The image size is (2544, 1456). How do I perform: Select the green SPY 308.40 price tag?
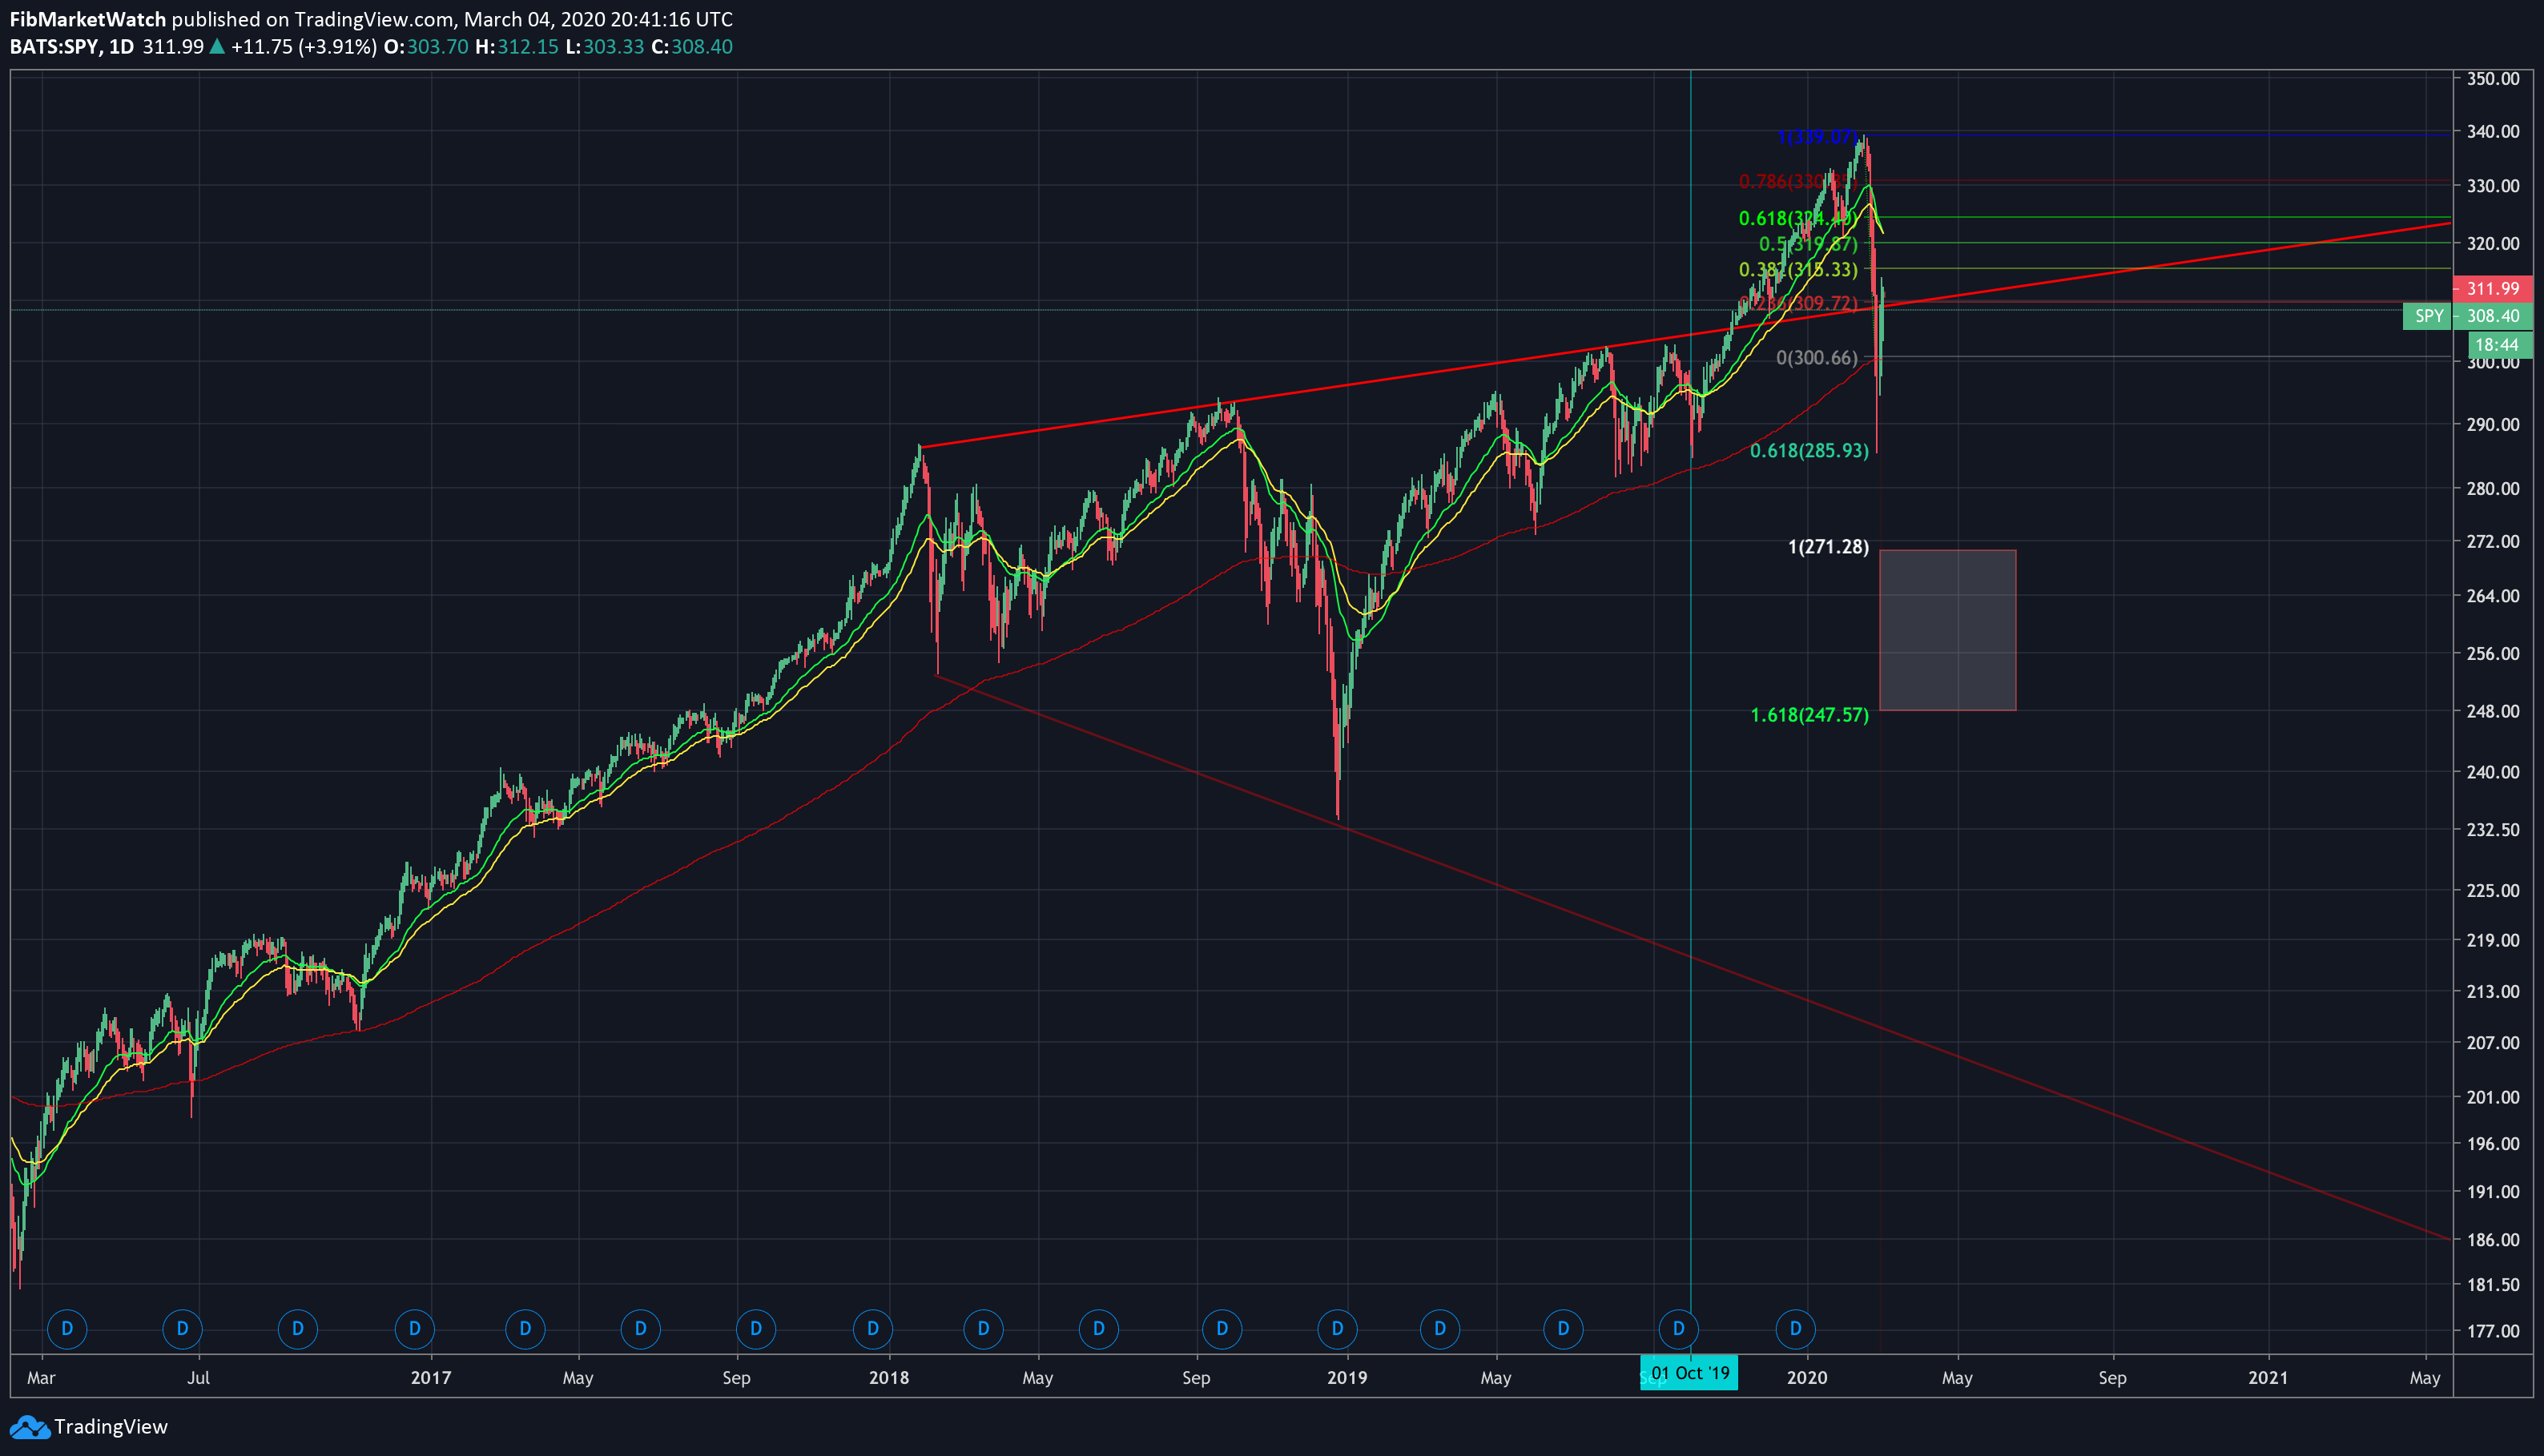tap(2468, 316)
